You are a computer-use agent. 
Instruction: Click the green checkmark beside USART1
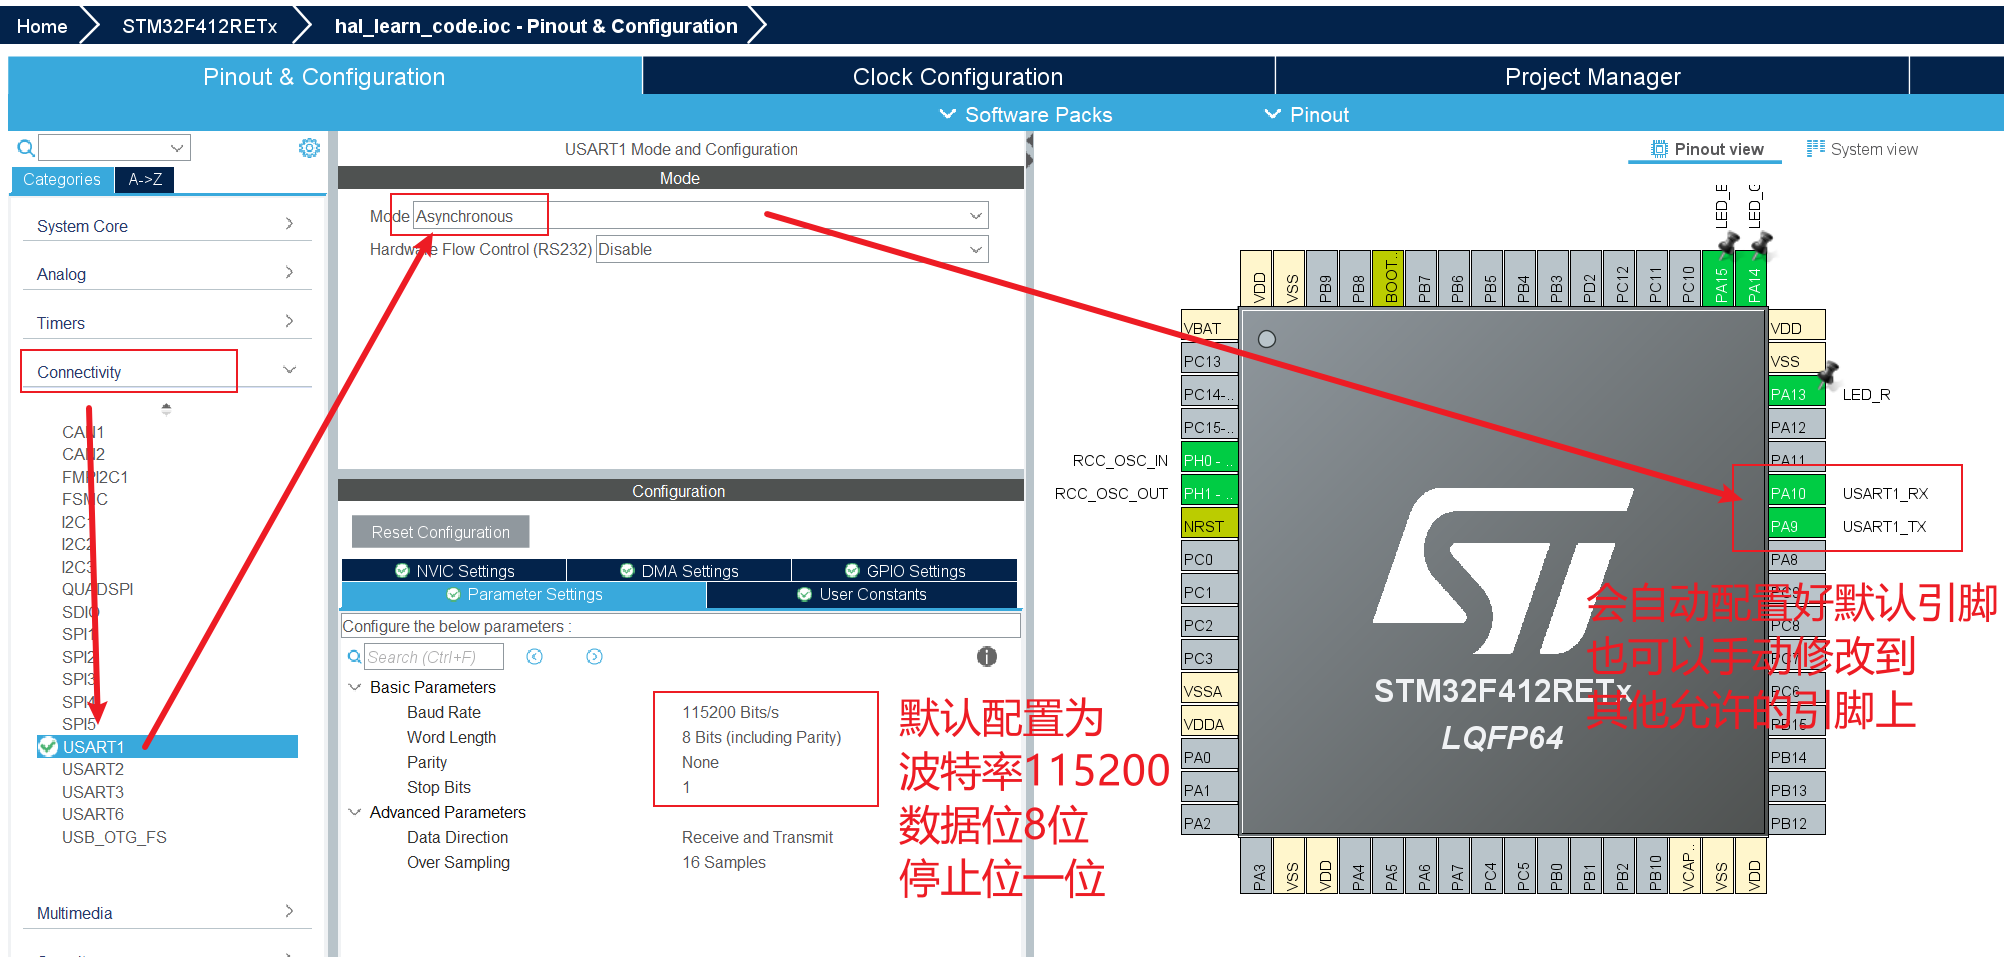point(48,747)
